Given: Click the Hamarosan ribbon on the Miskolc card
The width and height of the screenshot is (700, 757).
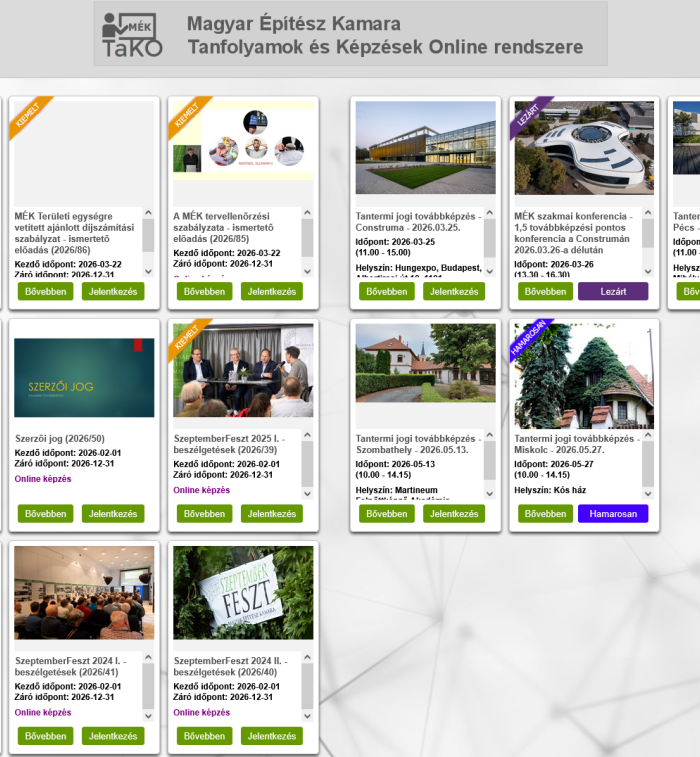Looking at the screenshot, I should tap(530, 339).
